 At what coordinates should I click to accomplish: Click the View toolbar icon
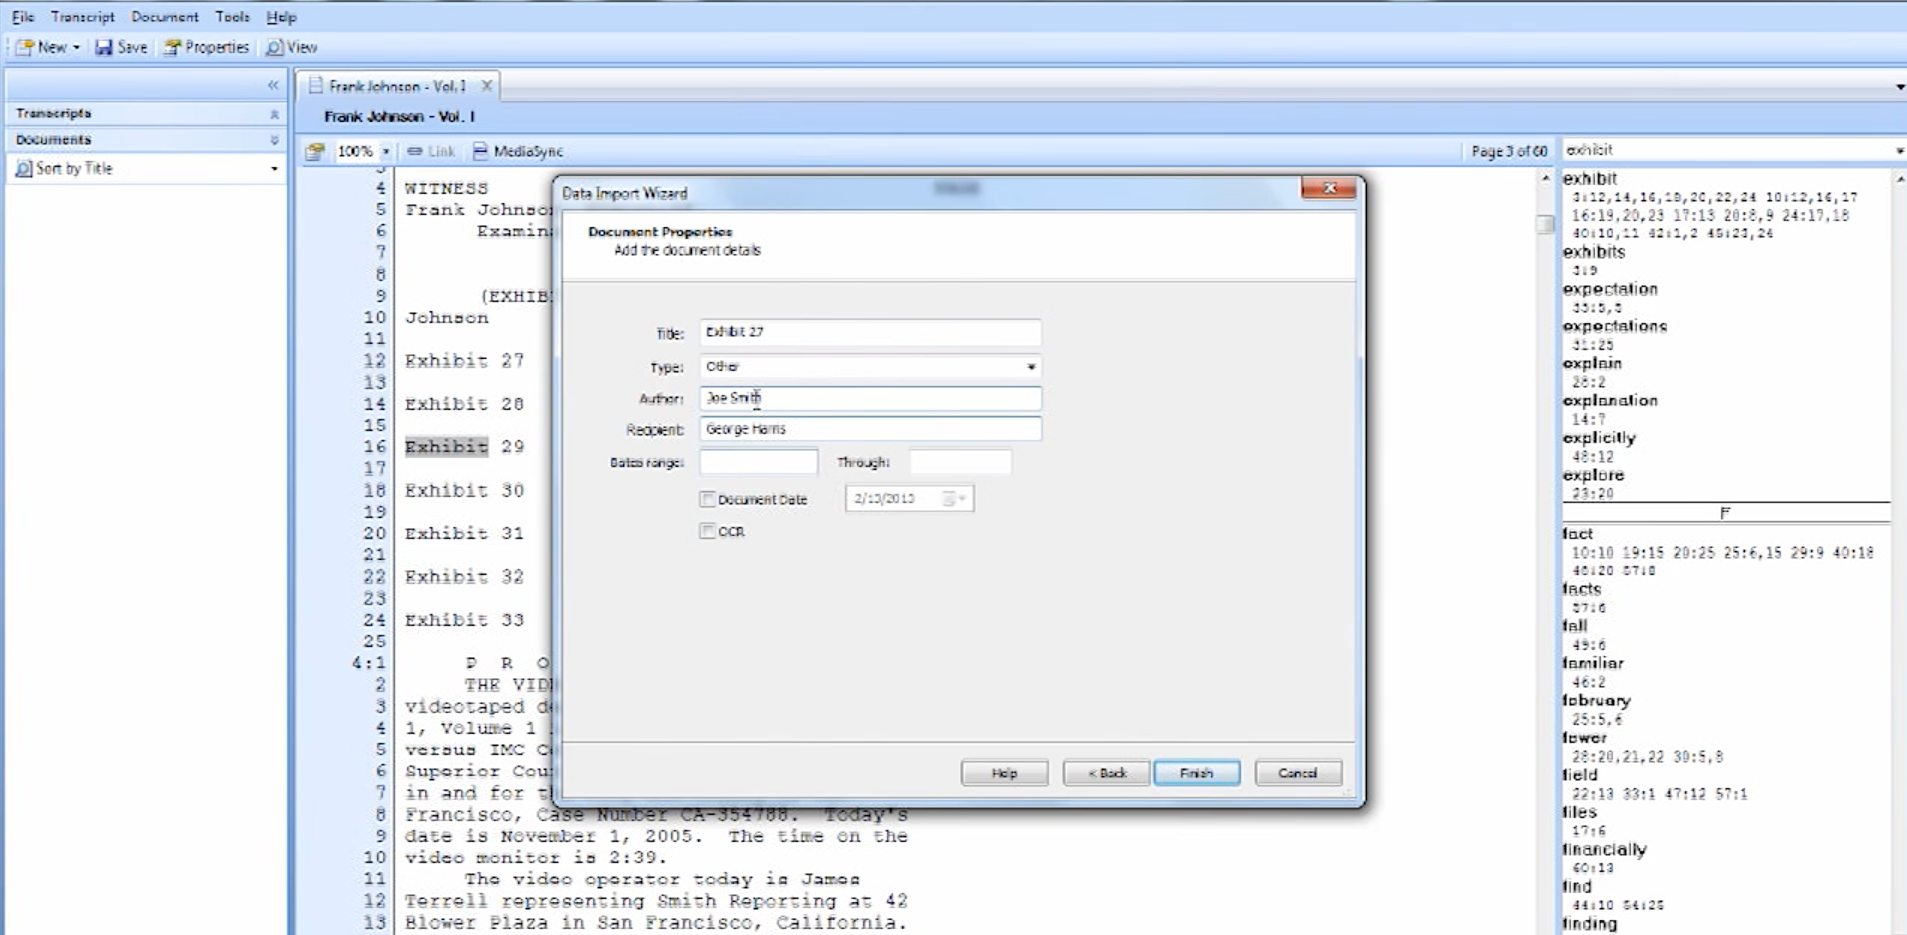coord(274,47)
